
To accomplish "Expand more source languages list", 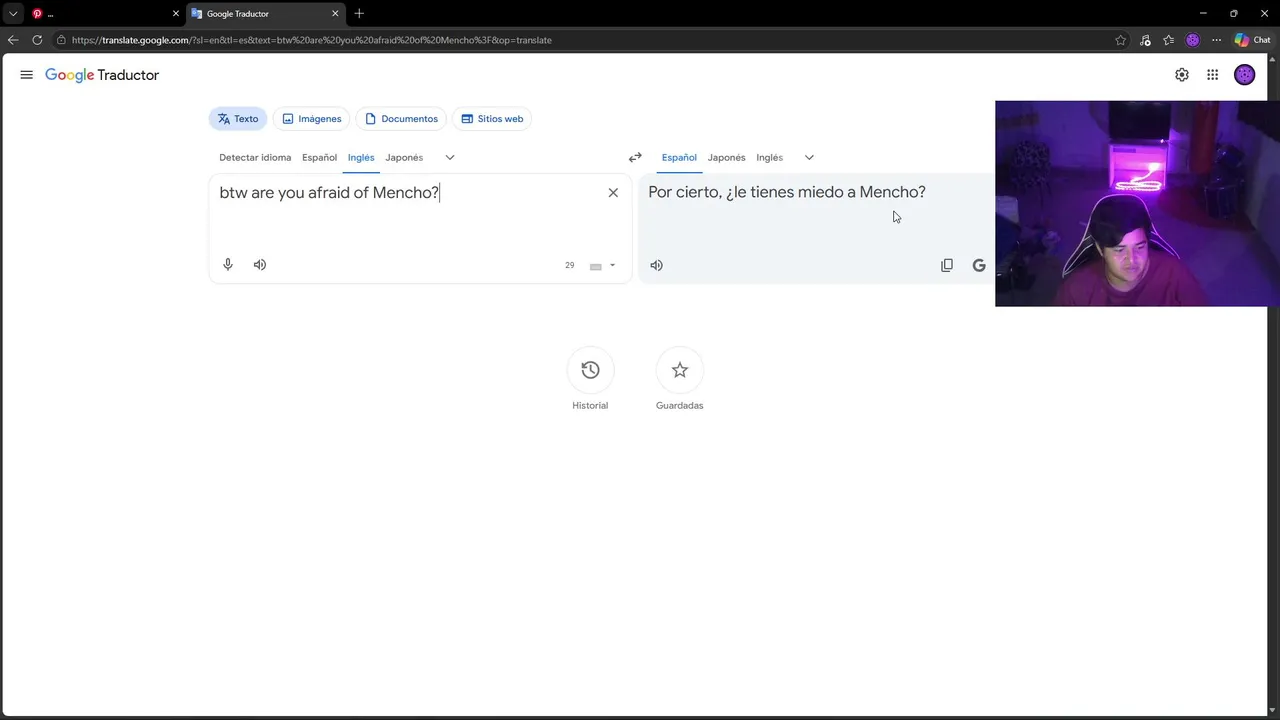I will pyautogui.click(x=450, y=157).
